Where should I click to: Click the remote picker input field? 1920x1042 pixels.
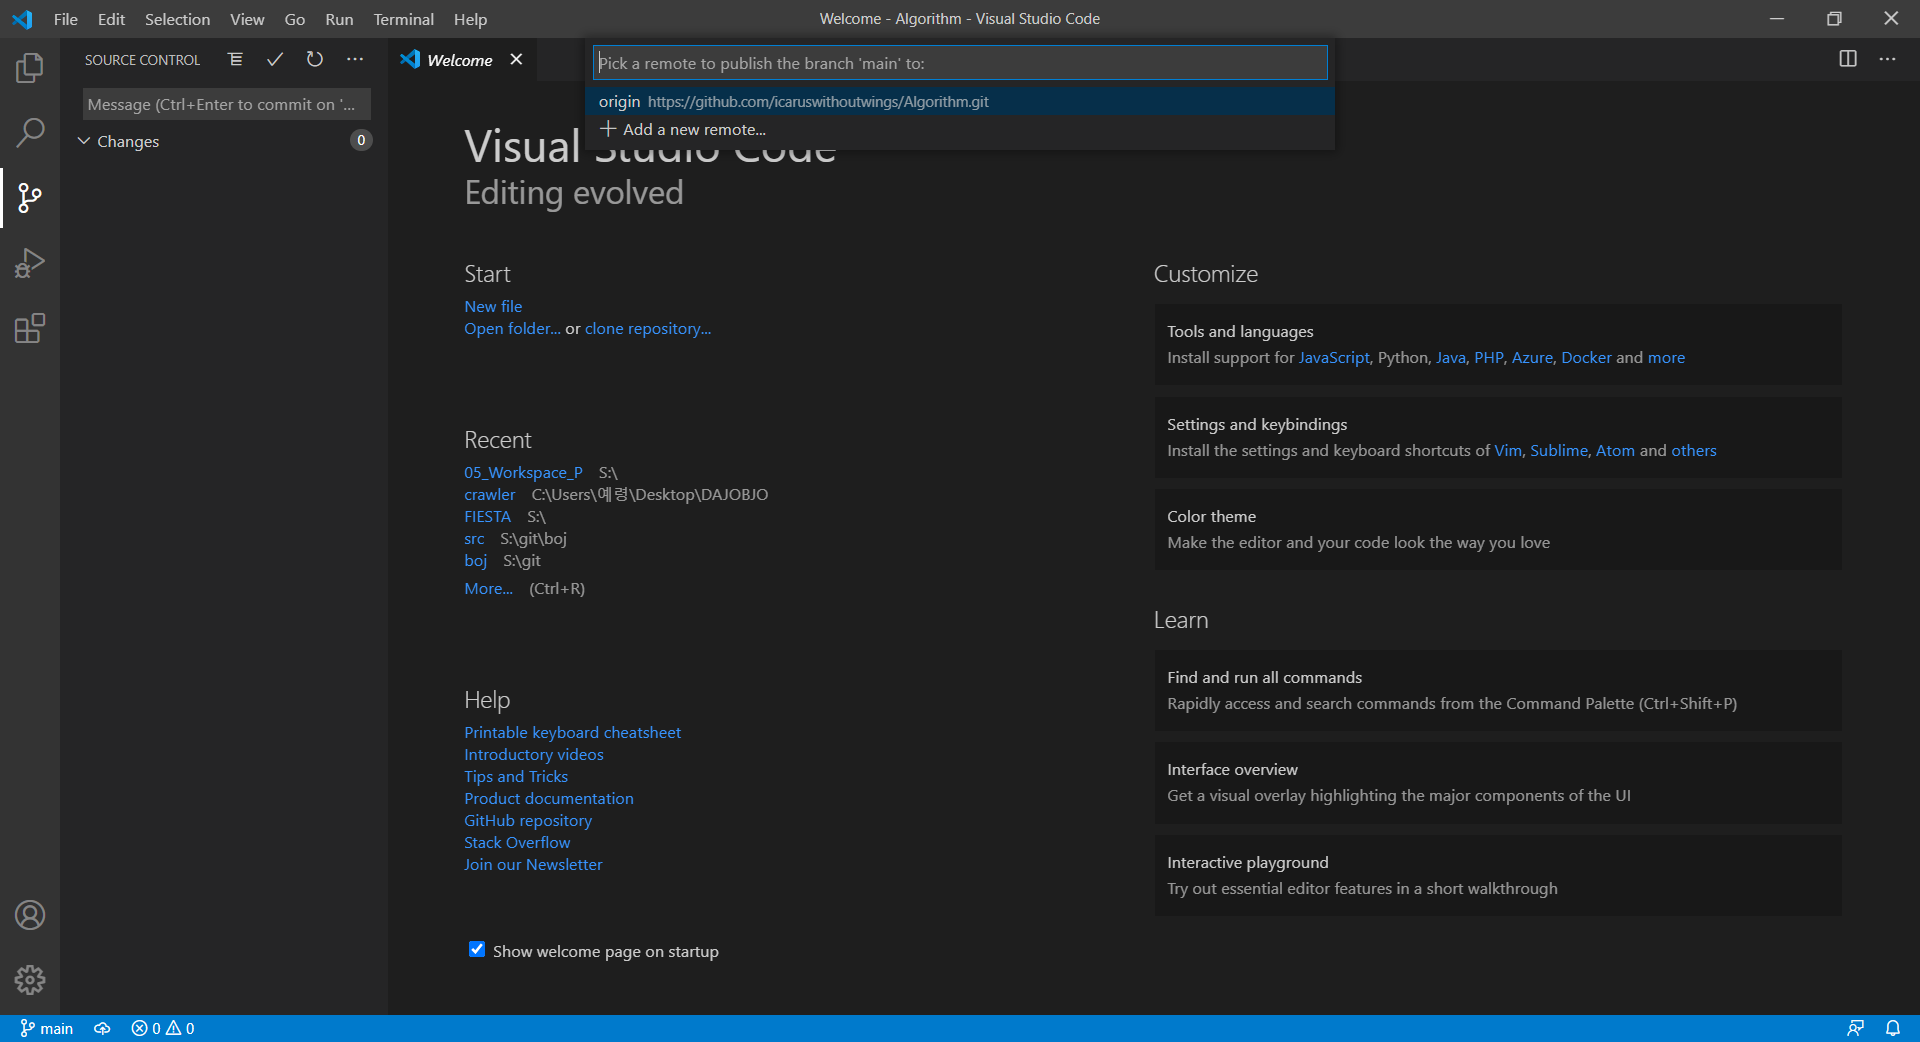(x=960, y=63)
